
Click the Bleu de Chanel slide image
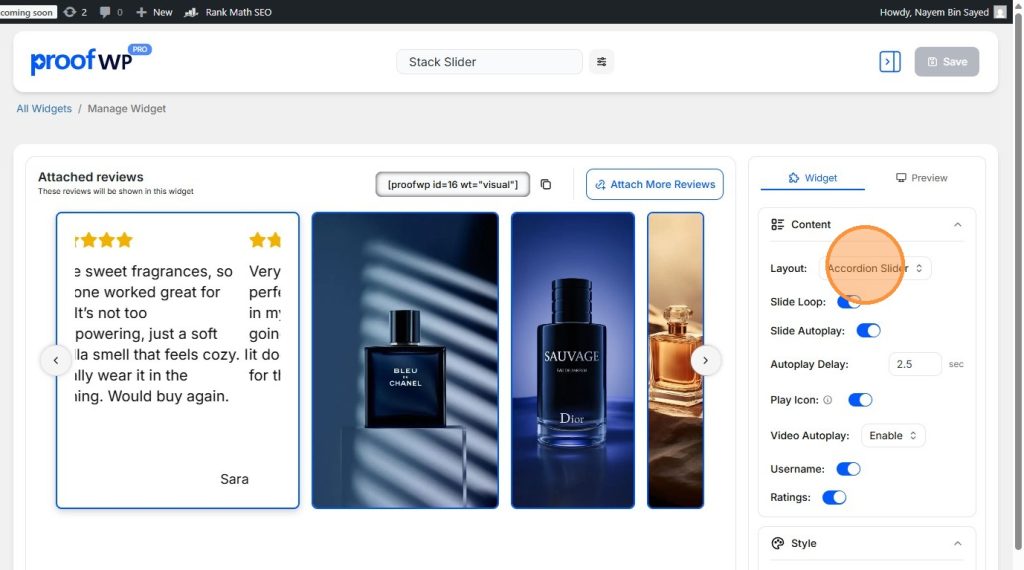pos(405,360)
